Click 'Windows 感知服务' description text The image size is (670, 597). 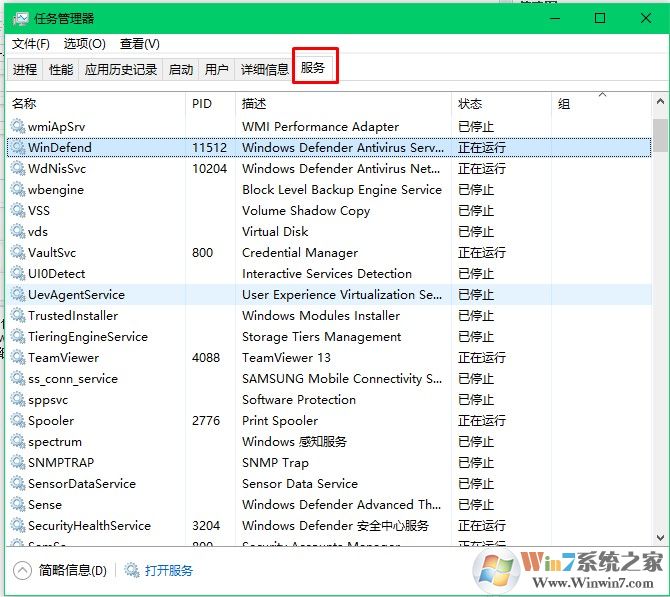tap(294, 441)
